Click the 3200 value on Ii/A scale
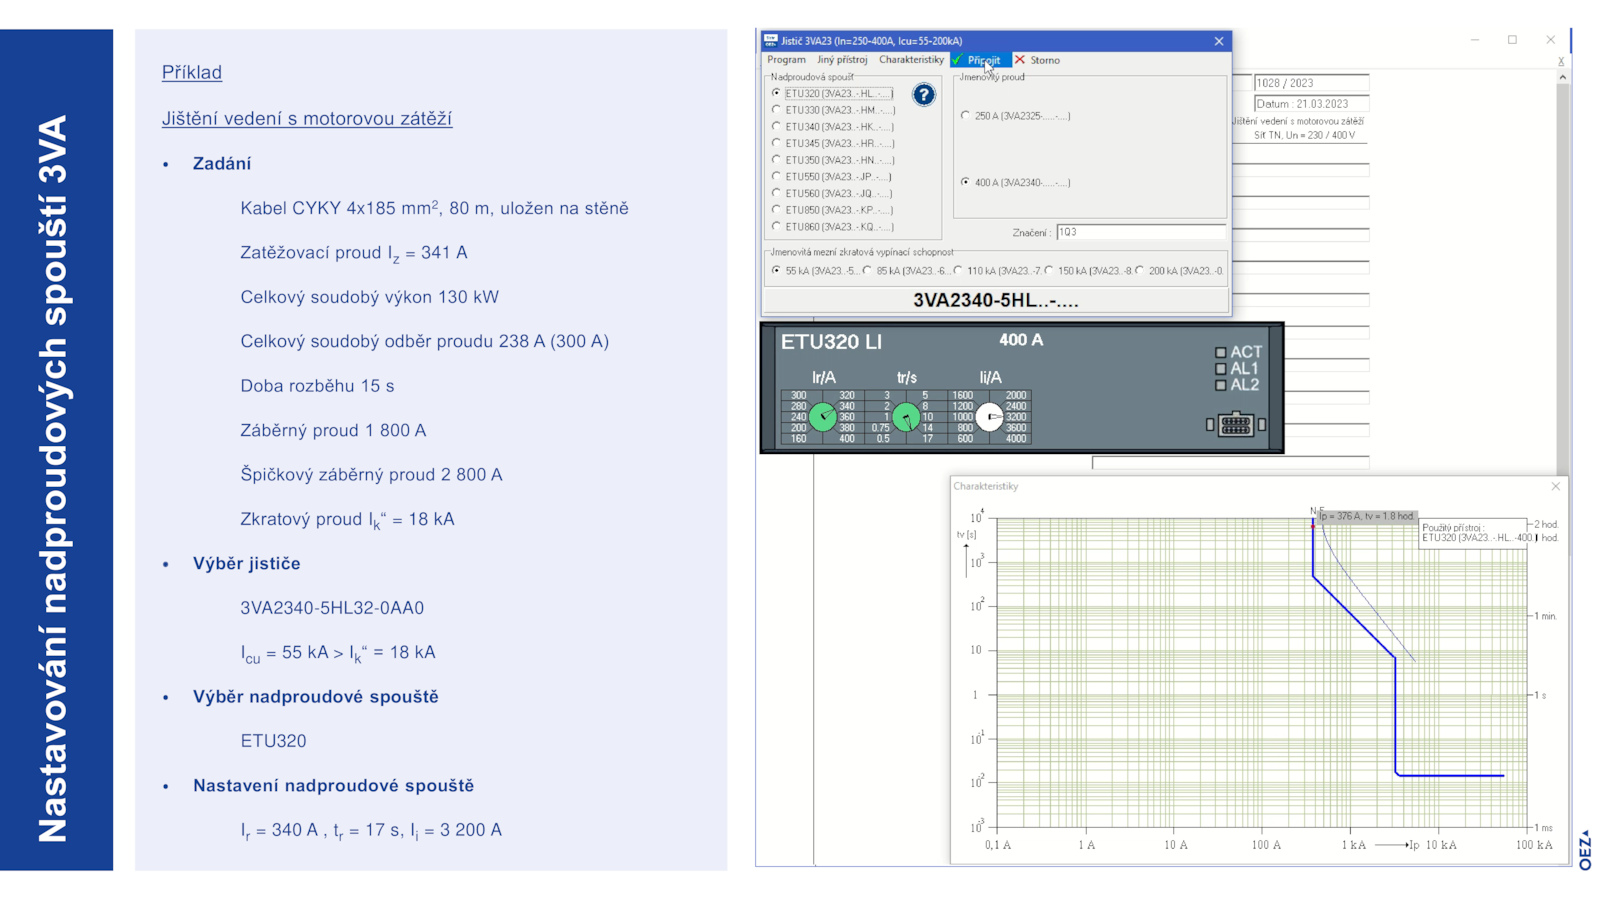 1015,417
